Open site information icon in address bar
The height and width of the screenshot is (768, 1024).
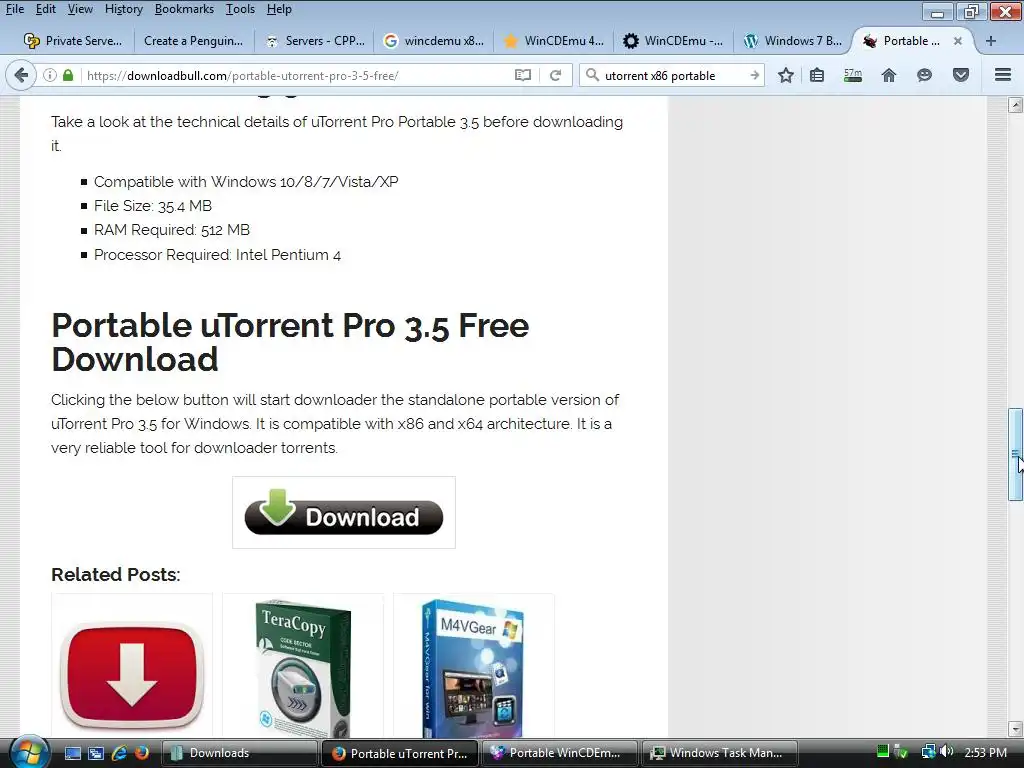50,75
